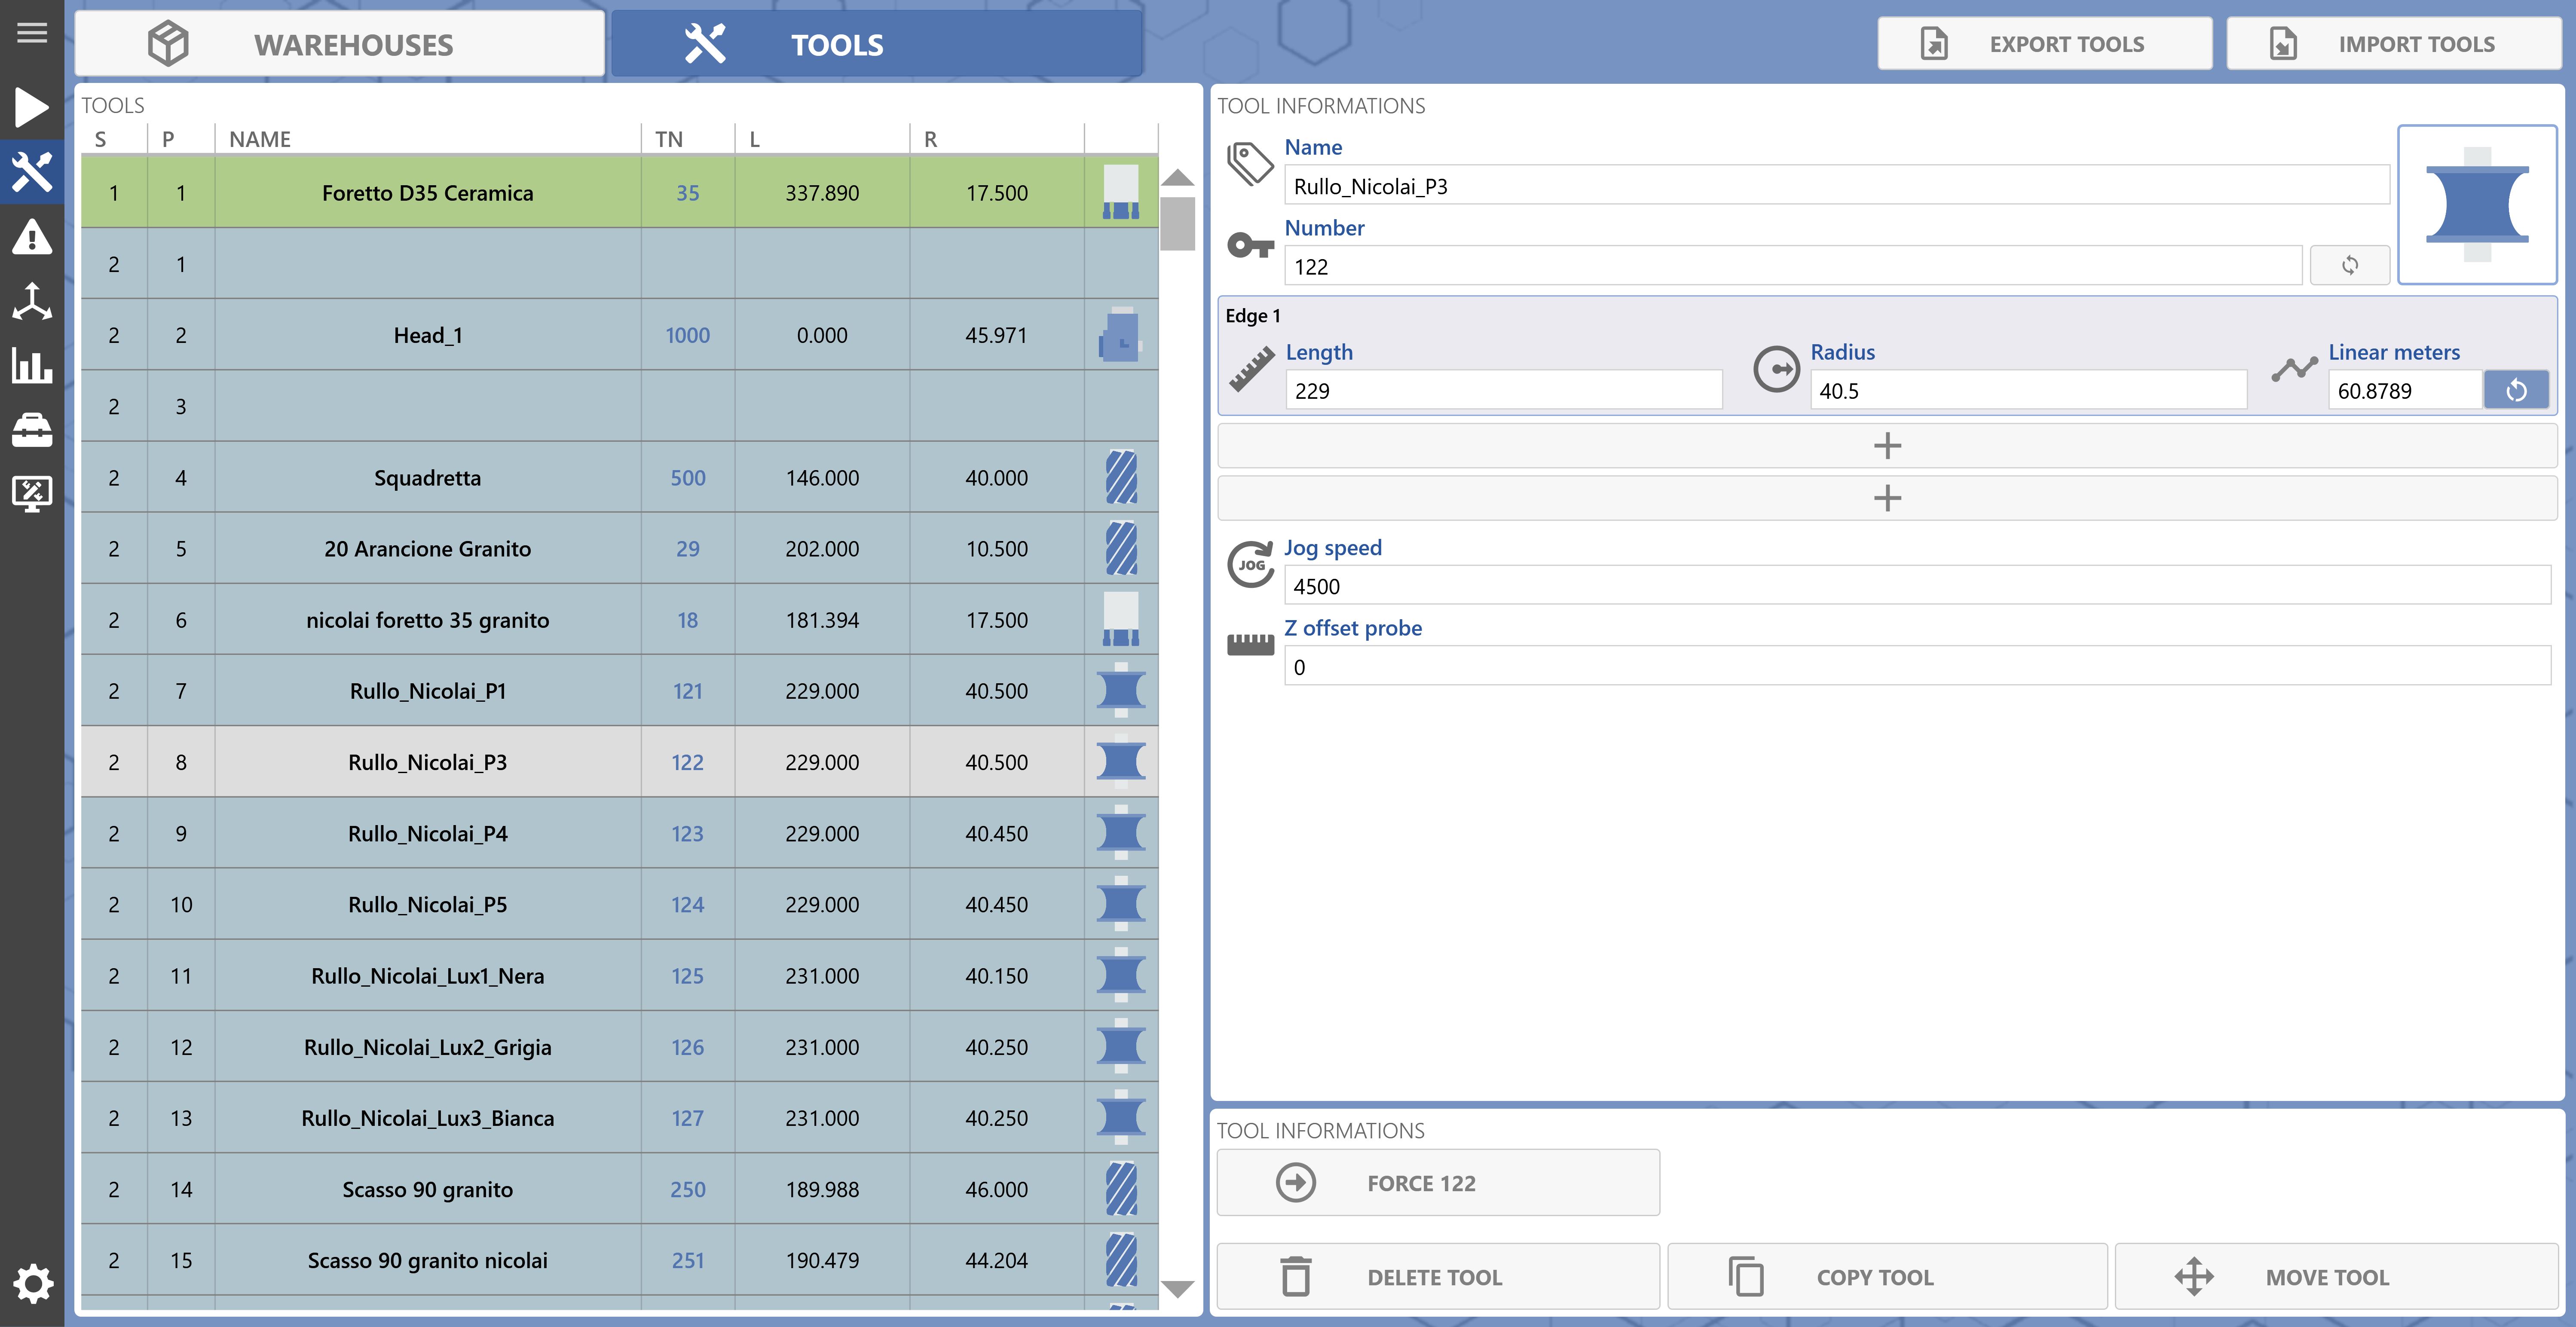Click the tool icon in Foretto D35 Ceramica row

tap(1120, 192)
